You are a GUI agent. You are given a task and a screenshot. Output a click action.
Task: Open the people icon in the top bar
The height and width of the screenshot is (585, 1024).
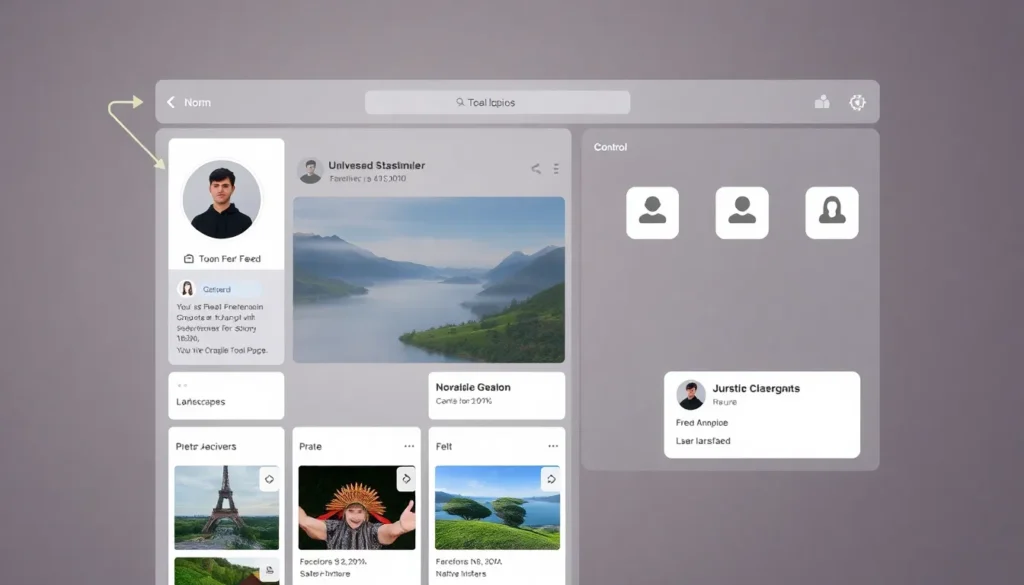click(822, 102)
